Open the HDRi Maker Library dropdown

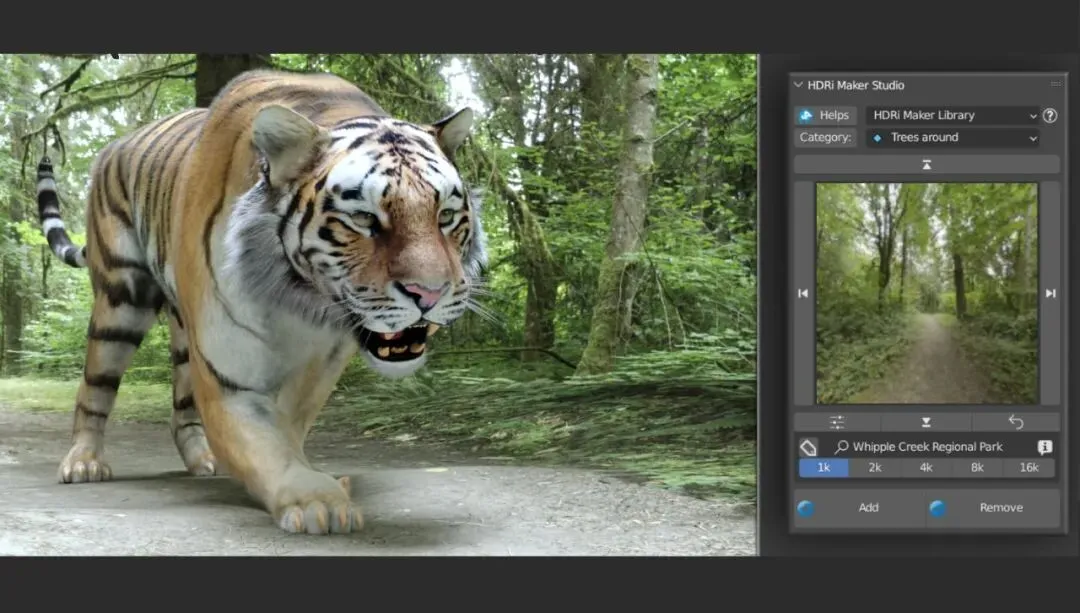pos(953,115)
